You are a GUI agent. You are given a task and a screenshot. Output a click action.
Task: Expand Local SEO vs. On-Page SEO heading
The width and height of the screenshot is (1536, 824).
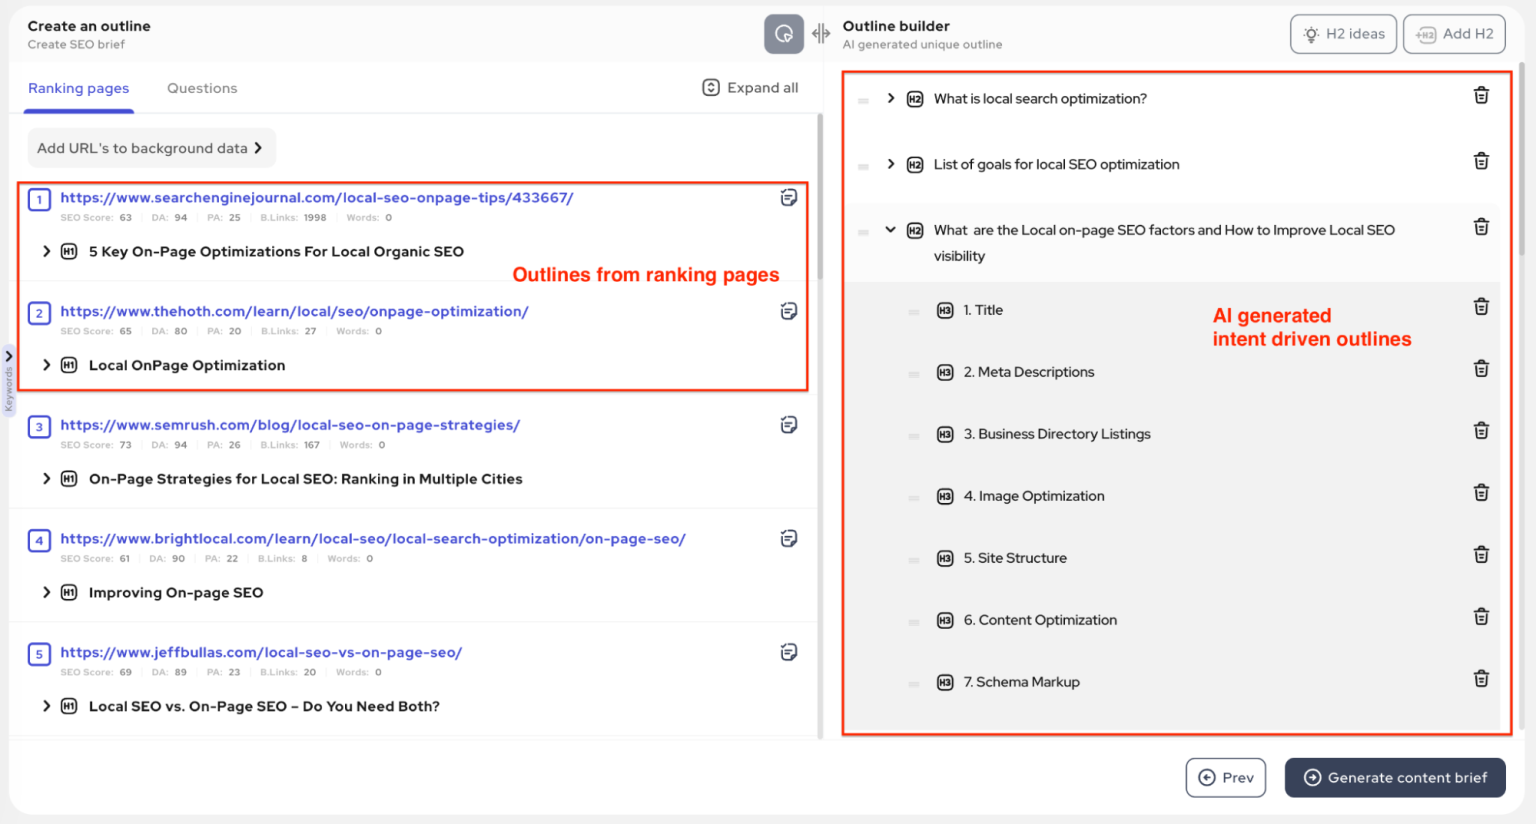tap(46, 706)
